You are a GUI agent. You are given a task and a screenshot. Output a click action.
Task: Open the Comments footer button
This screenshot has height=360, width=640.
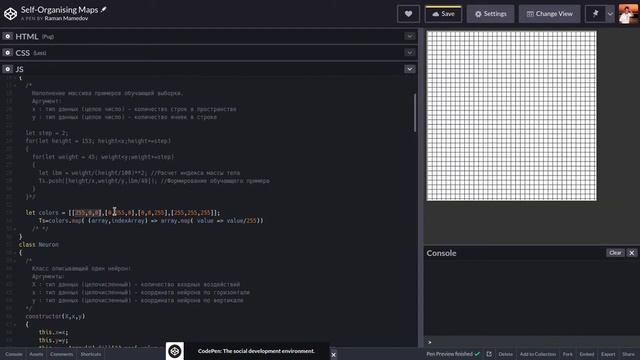tap(61, 354)
